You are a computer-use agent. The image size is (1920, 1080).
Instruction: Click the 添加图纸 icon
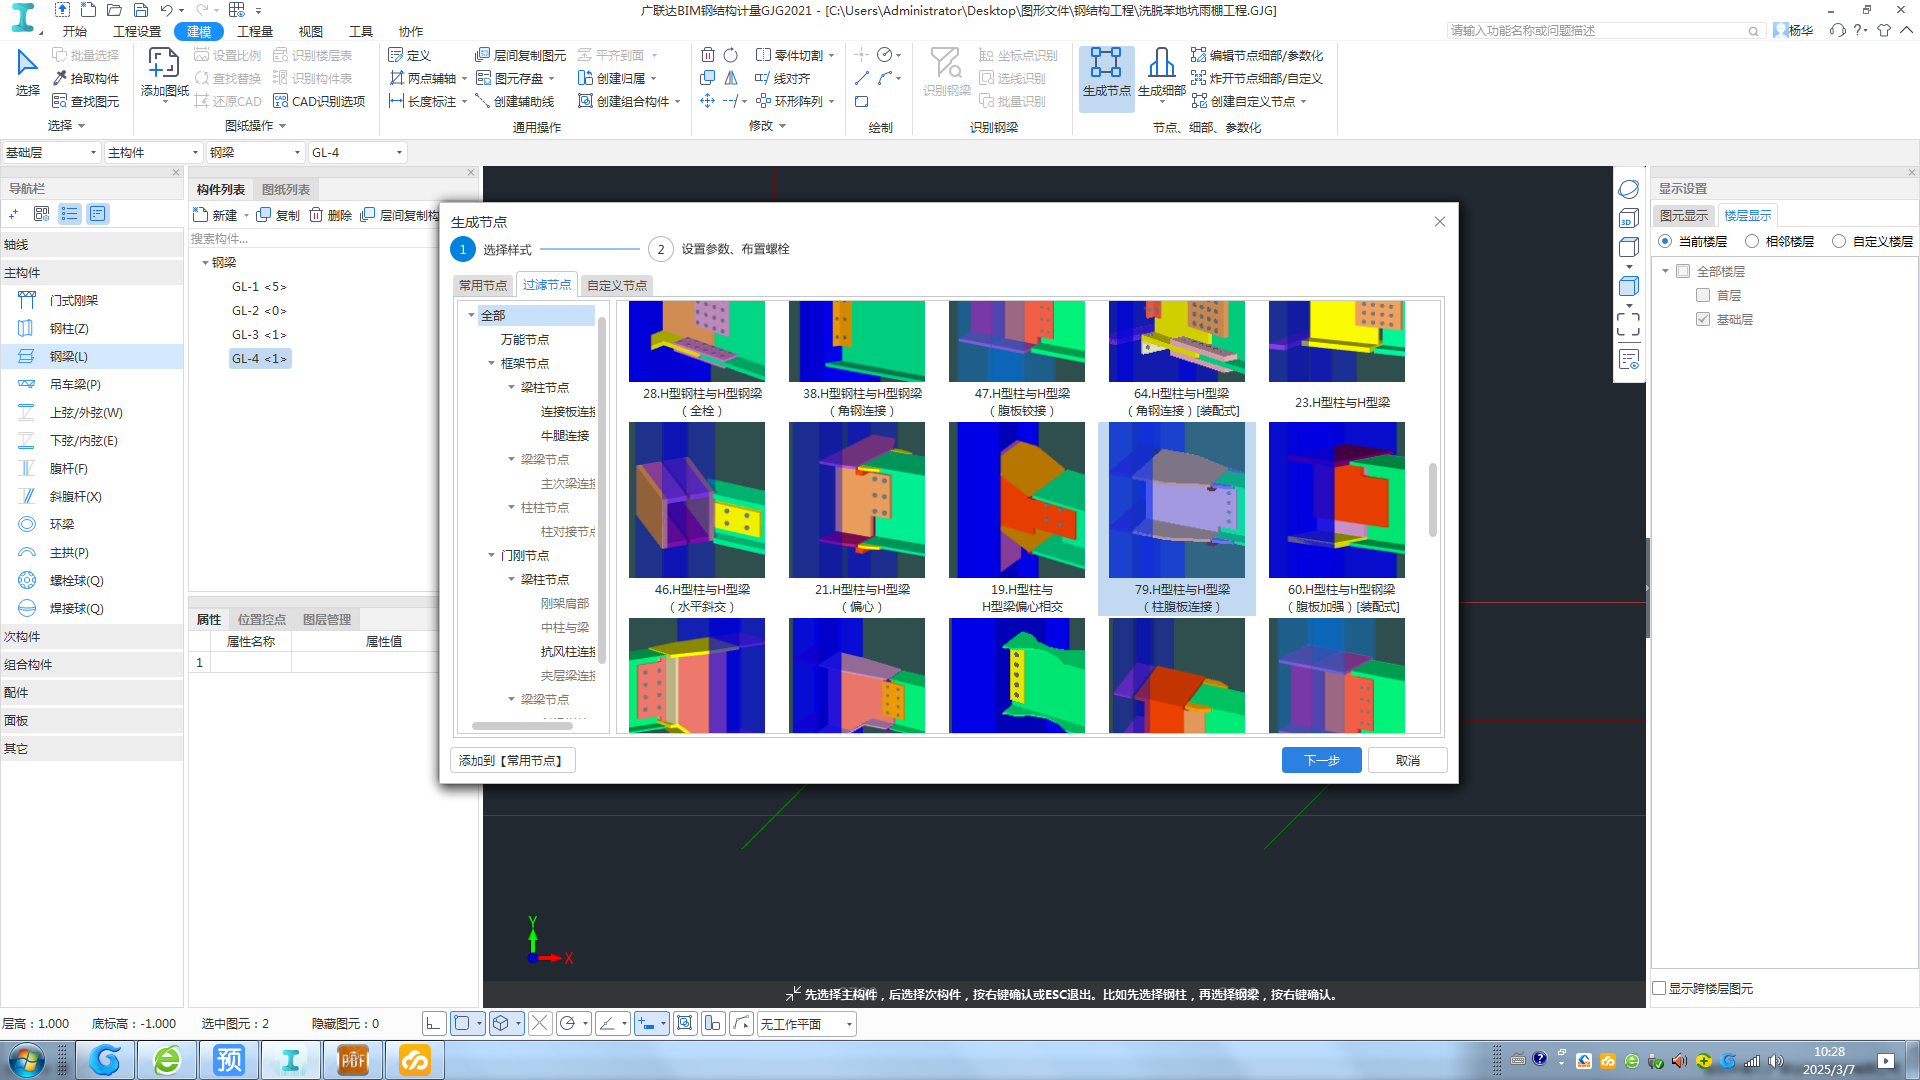click(164, 72)
